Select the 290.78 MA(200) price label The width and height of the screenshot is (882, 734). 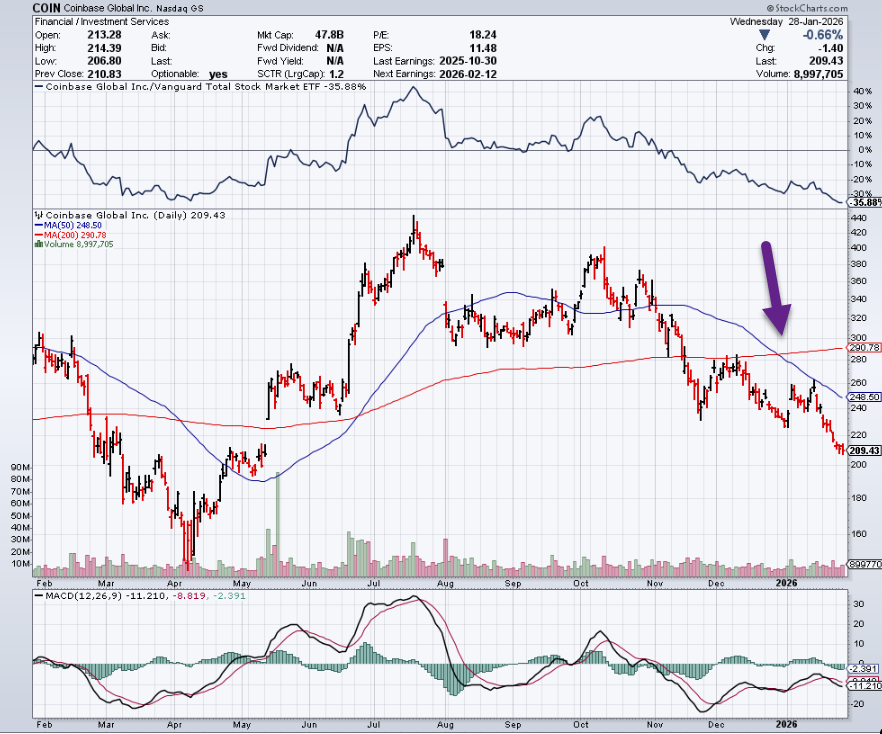(864, 347)
